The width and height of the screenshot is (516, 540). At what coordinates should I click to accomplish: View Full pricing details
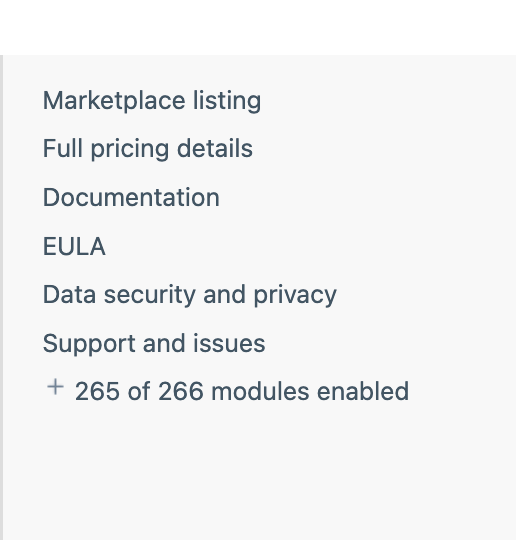point(148,149)
